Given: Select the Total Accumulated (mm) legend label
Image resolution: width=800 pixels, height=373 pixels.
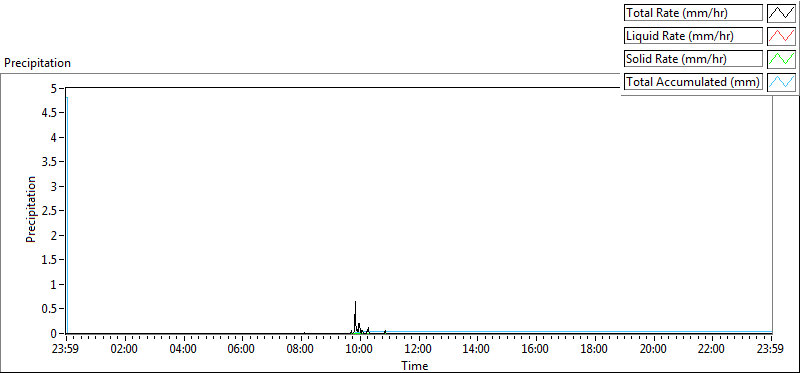Looking at the screenshot, I should (693, 82).
